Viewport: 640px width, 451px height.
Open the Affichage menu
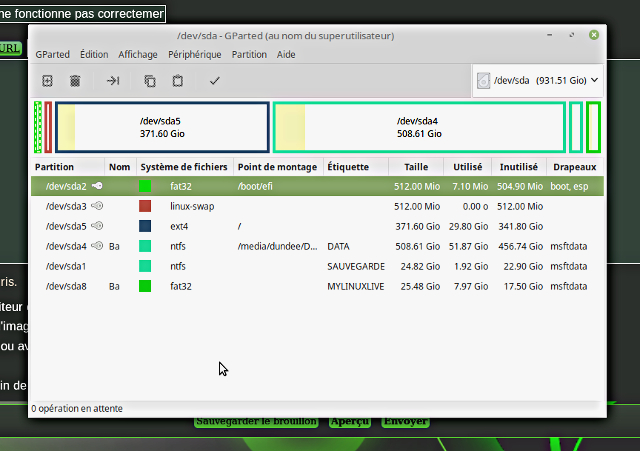point(138,55)
